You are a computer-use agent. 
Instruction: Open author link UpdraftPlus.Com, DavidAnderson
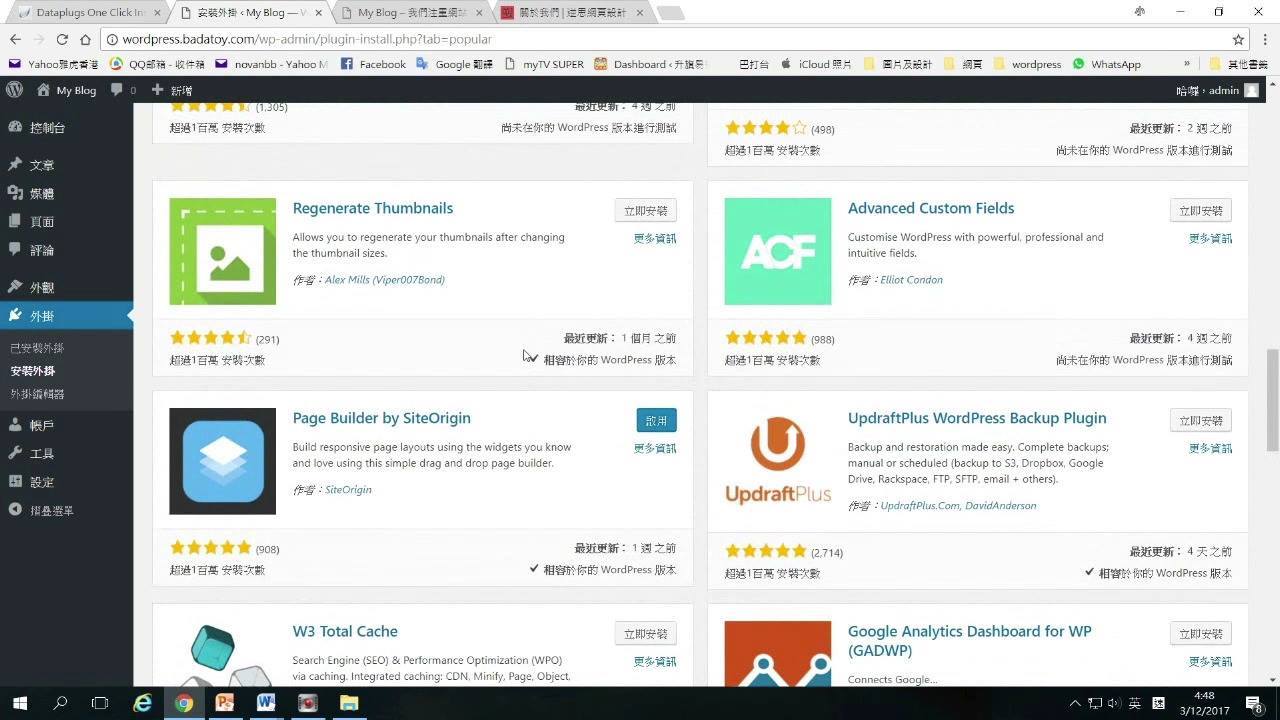(x=958, y=506)
